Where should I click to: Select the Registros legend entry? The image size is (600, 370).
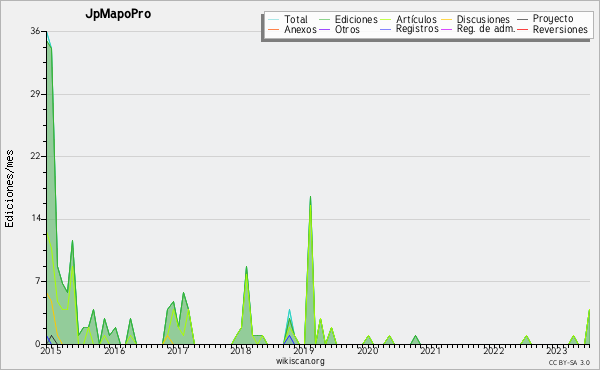tap(409, 29)
